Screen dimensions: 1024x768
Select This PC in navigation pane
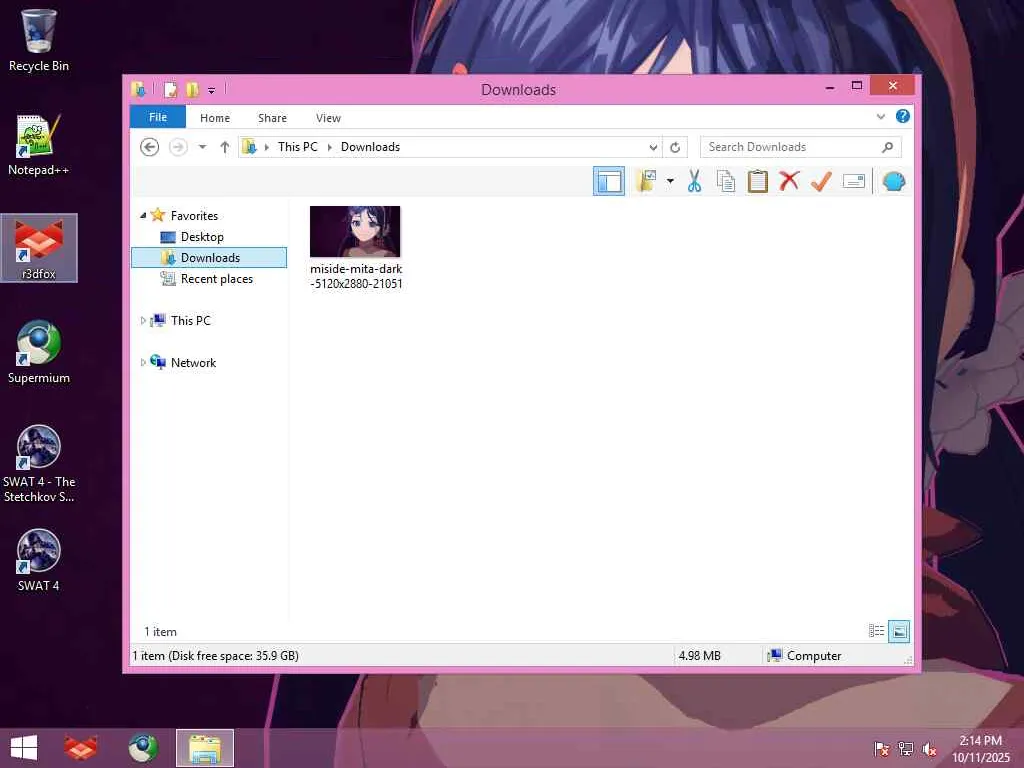tap(191, 321)
